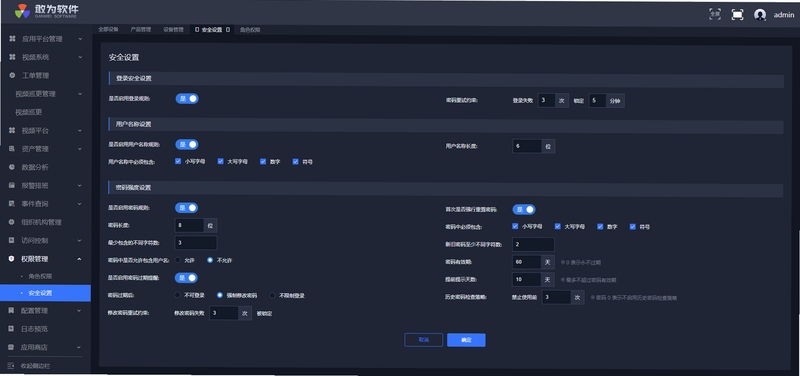
Task: Click the fullscreen expand icon
Action: tap(737, 15)
